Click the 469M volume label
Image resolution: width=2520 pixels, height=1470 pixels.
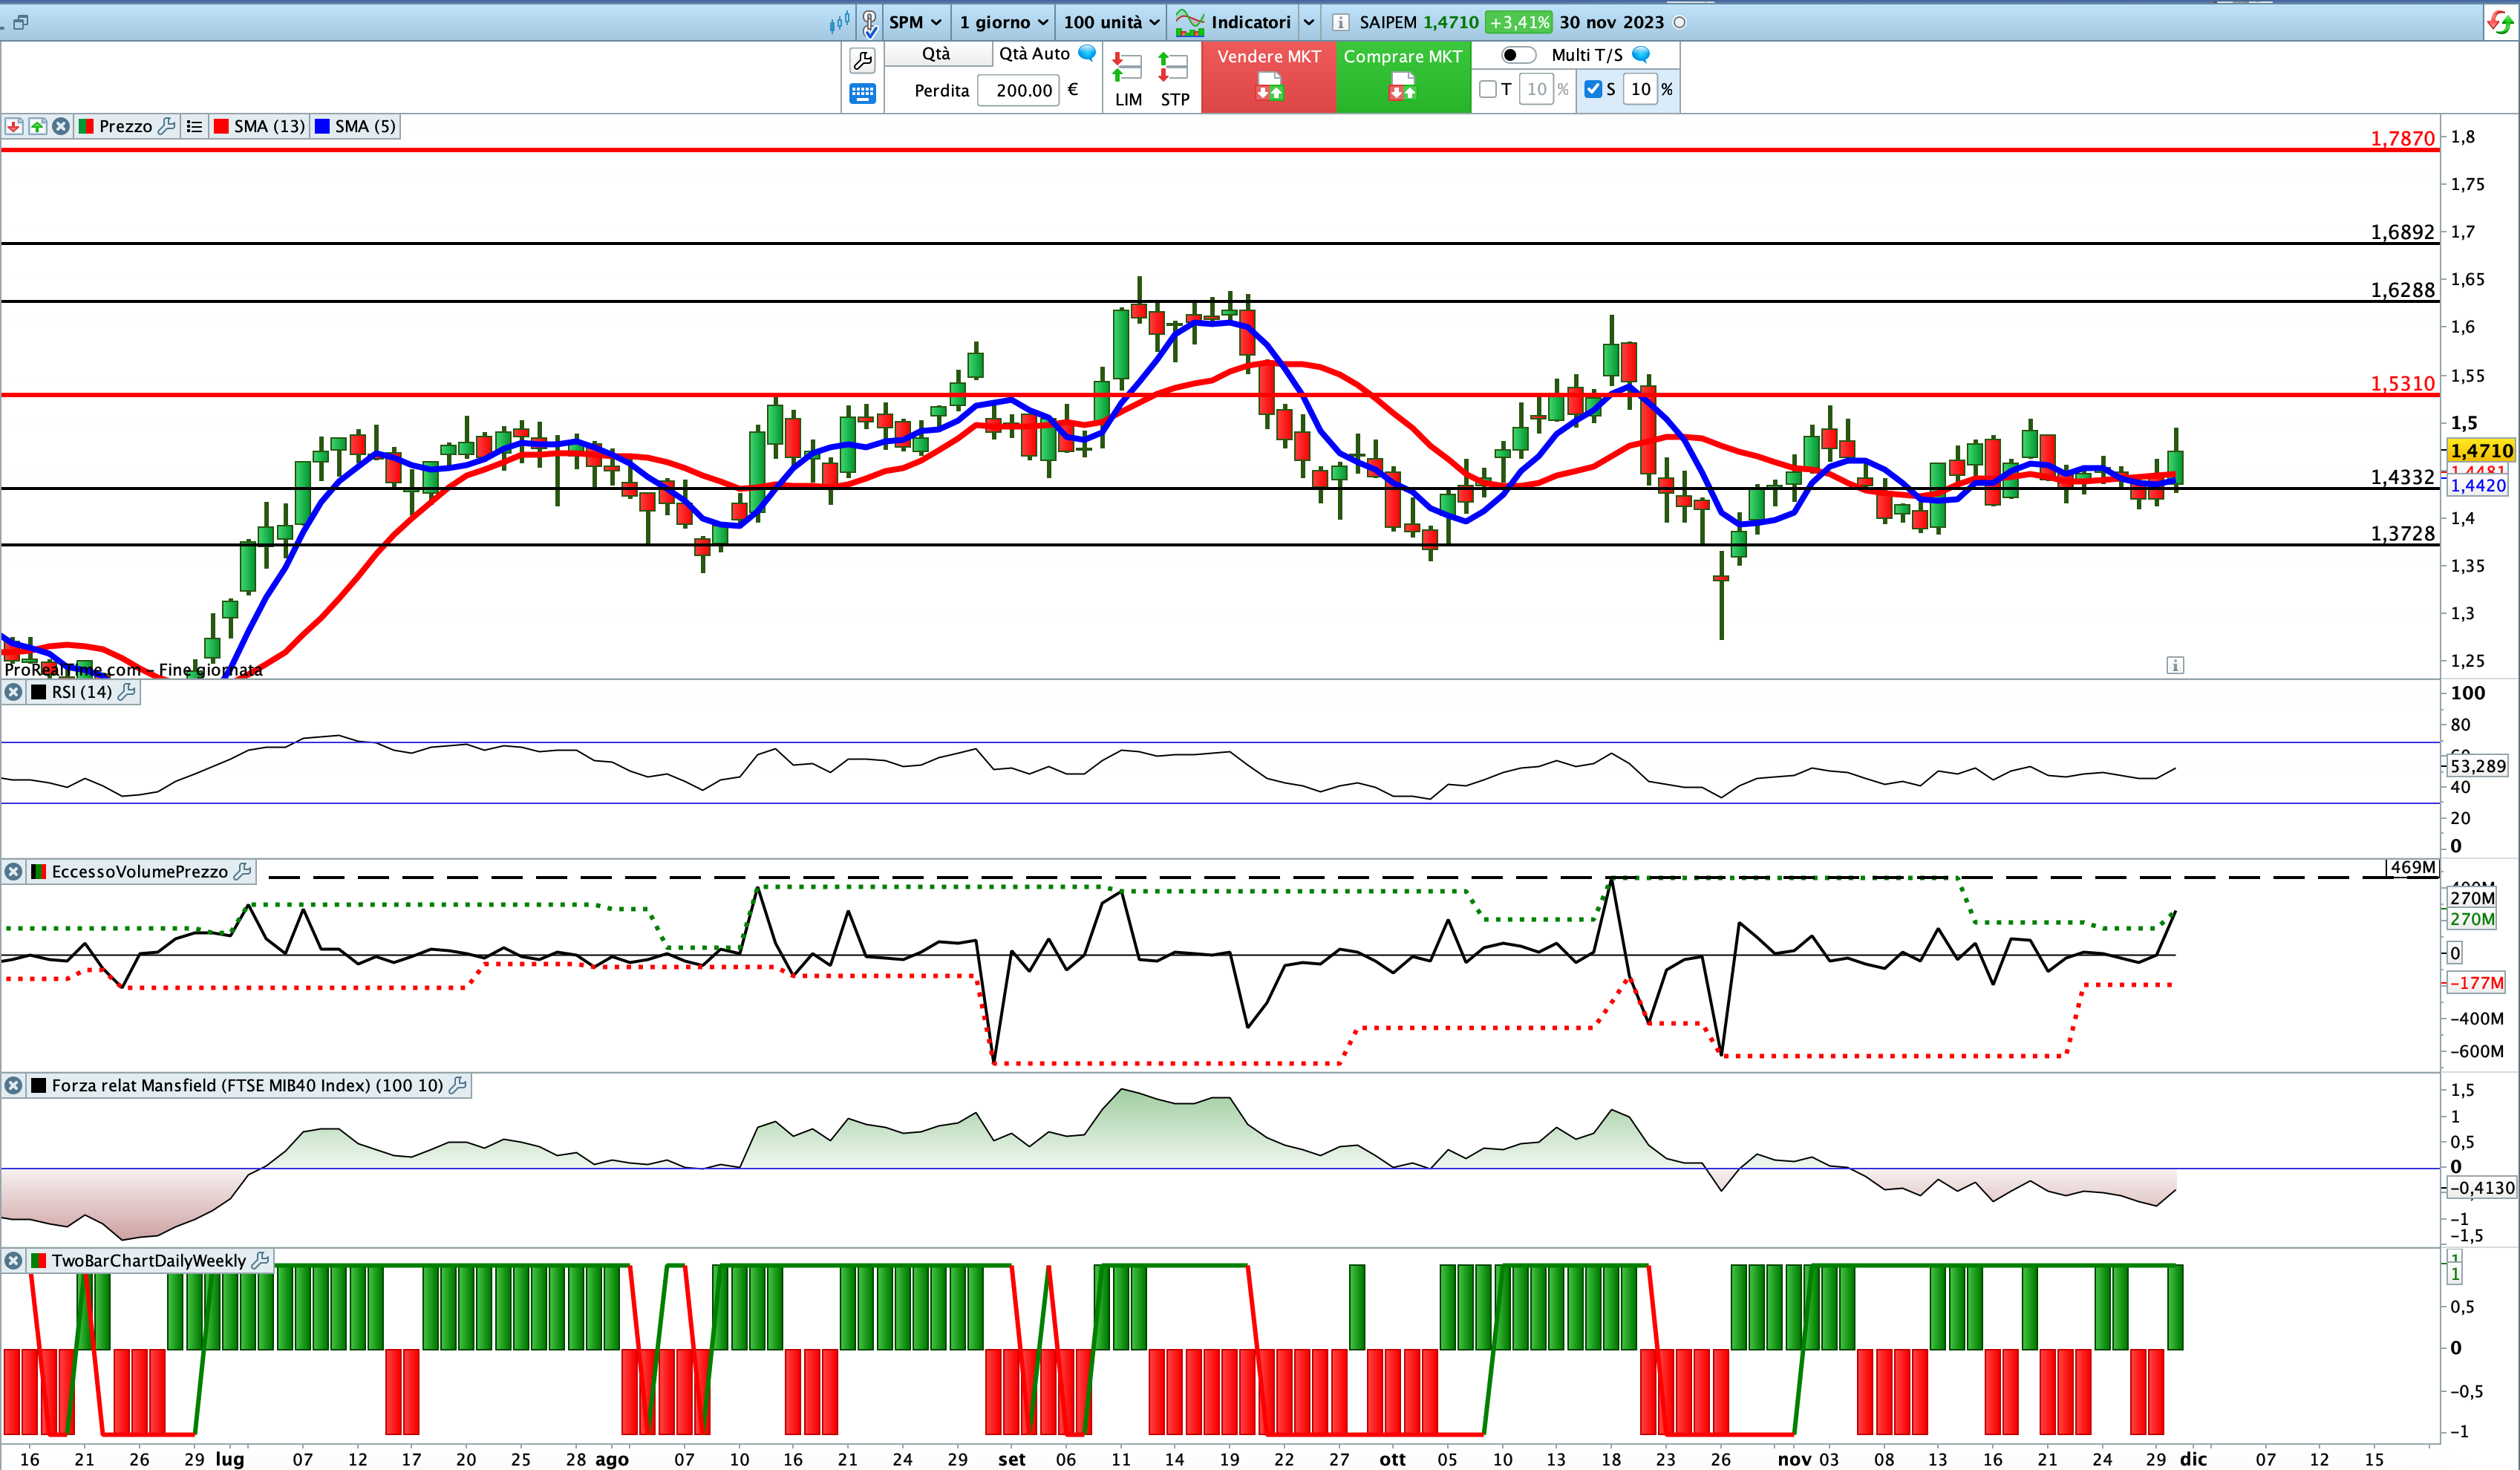click(2412, 868)
